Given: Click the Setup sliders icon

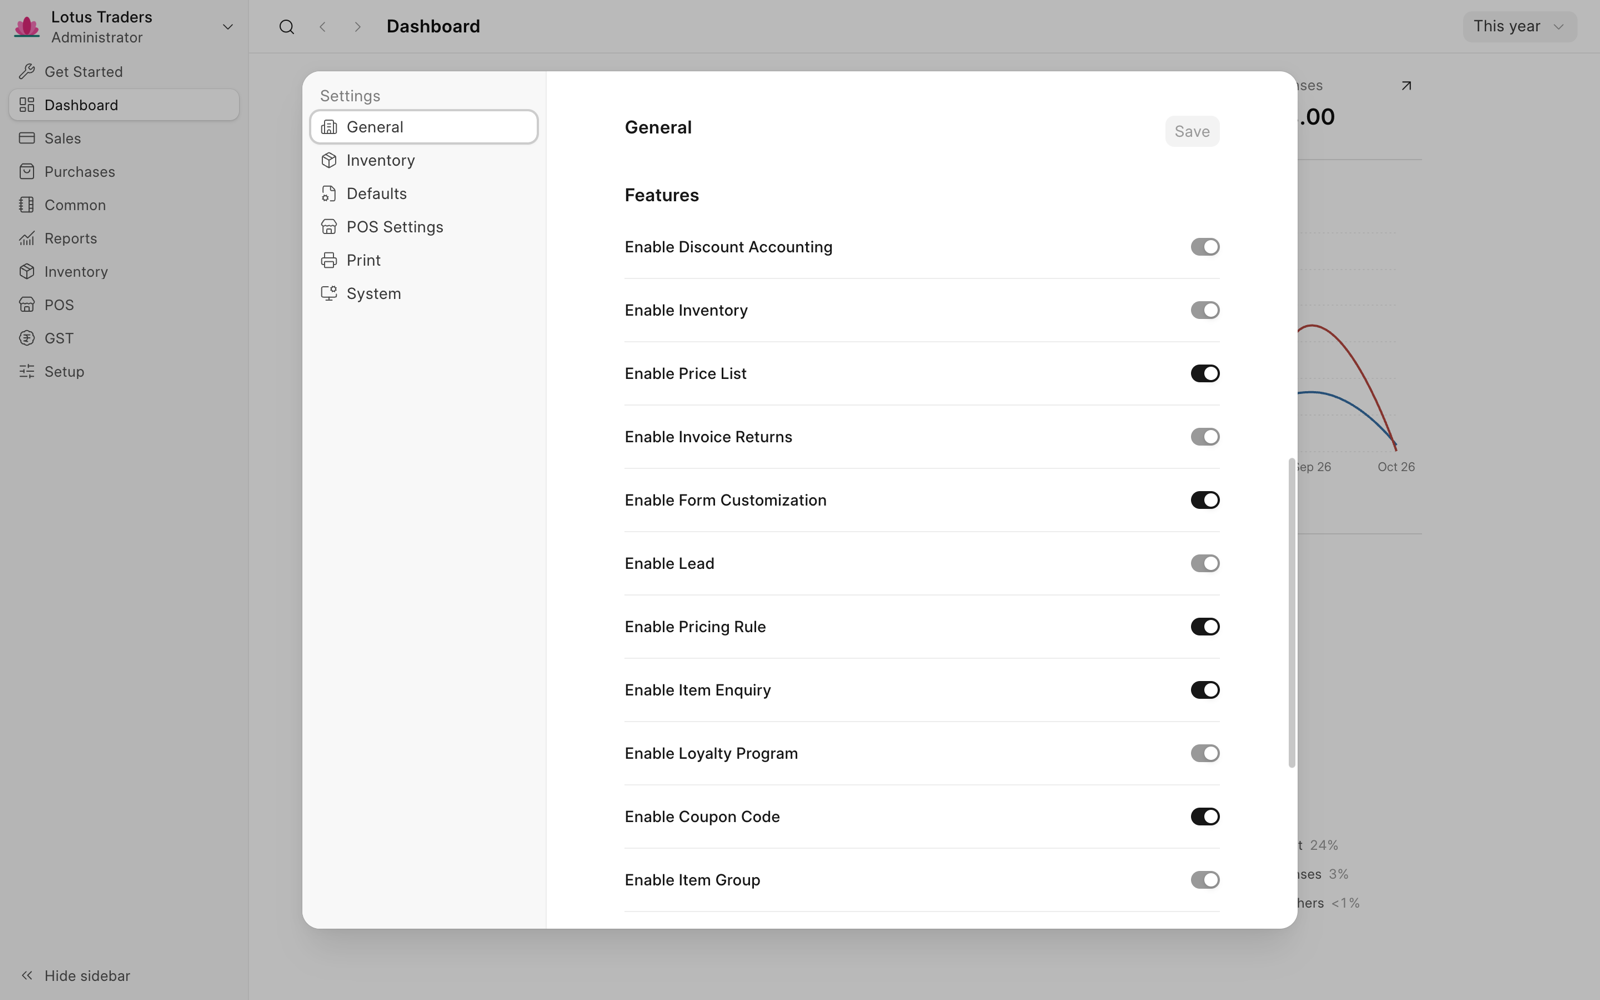Looking at the screenshot, I should (27, 372).
